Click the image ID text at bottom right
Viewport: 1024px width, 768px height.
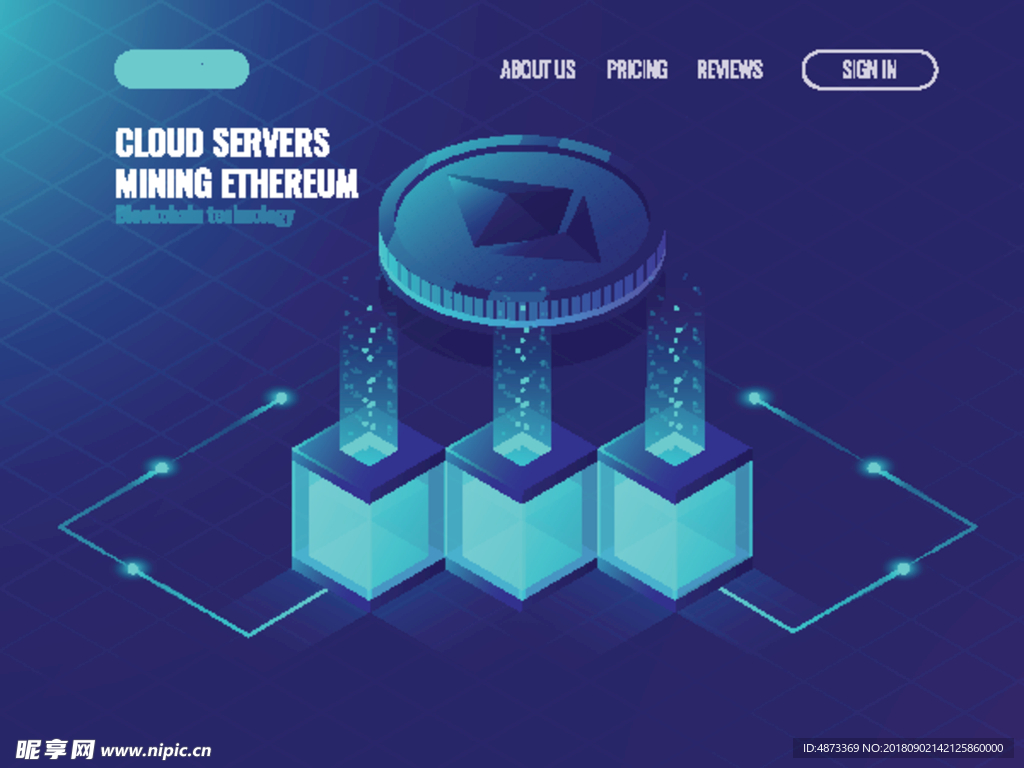[902, 748]
